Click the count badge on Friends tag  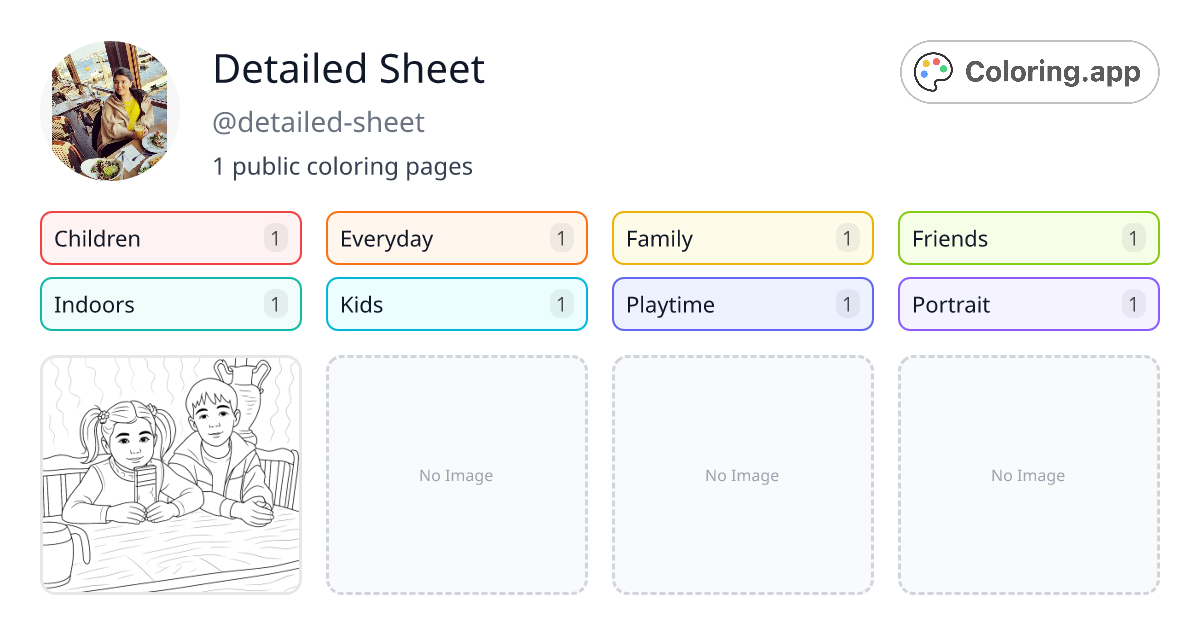coord(1133,238)
